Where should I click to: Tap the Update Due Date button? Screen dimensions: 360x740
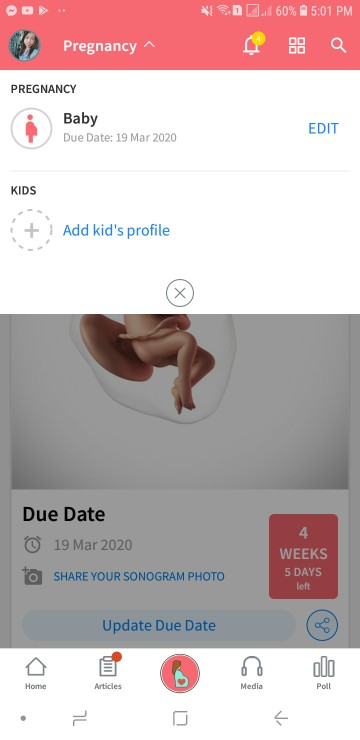tap(159, 625)
